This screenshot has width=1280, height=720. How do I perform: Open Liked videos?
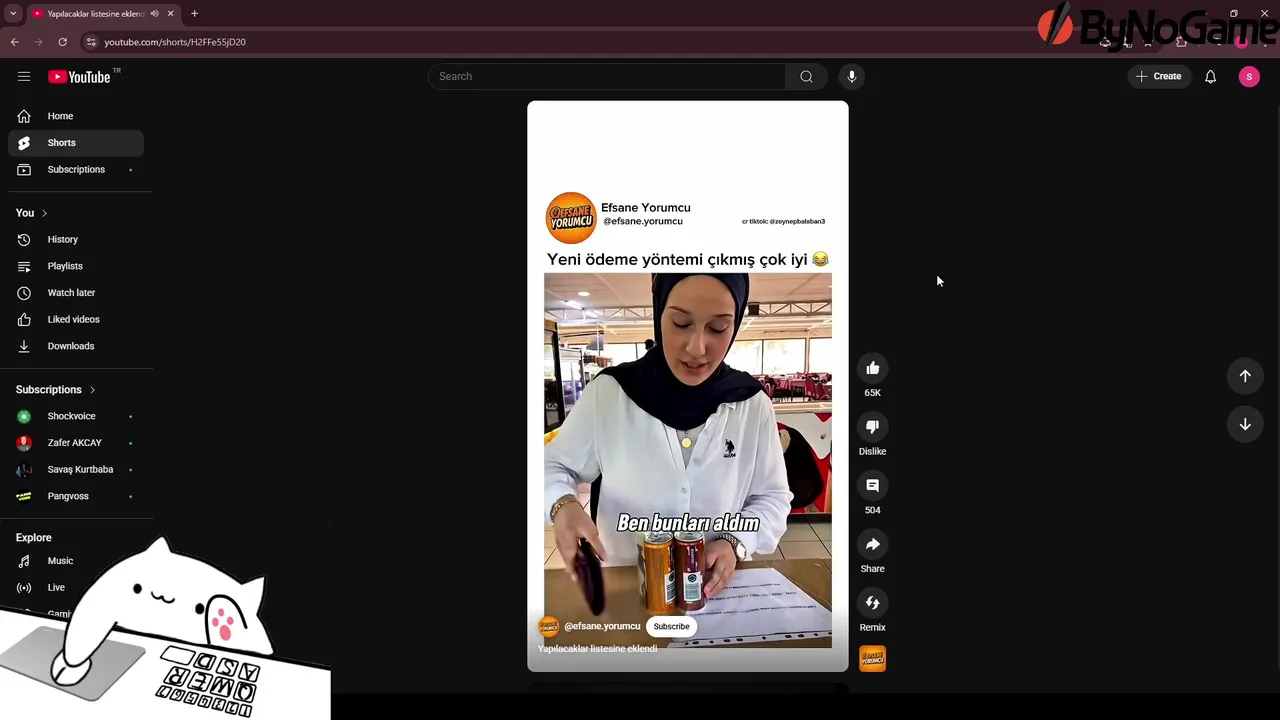(x=76, y=320)
